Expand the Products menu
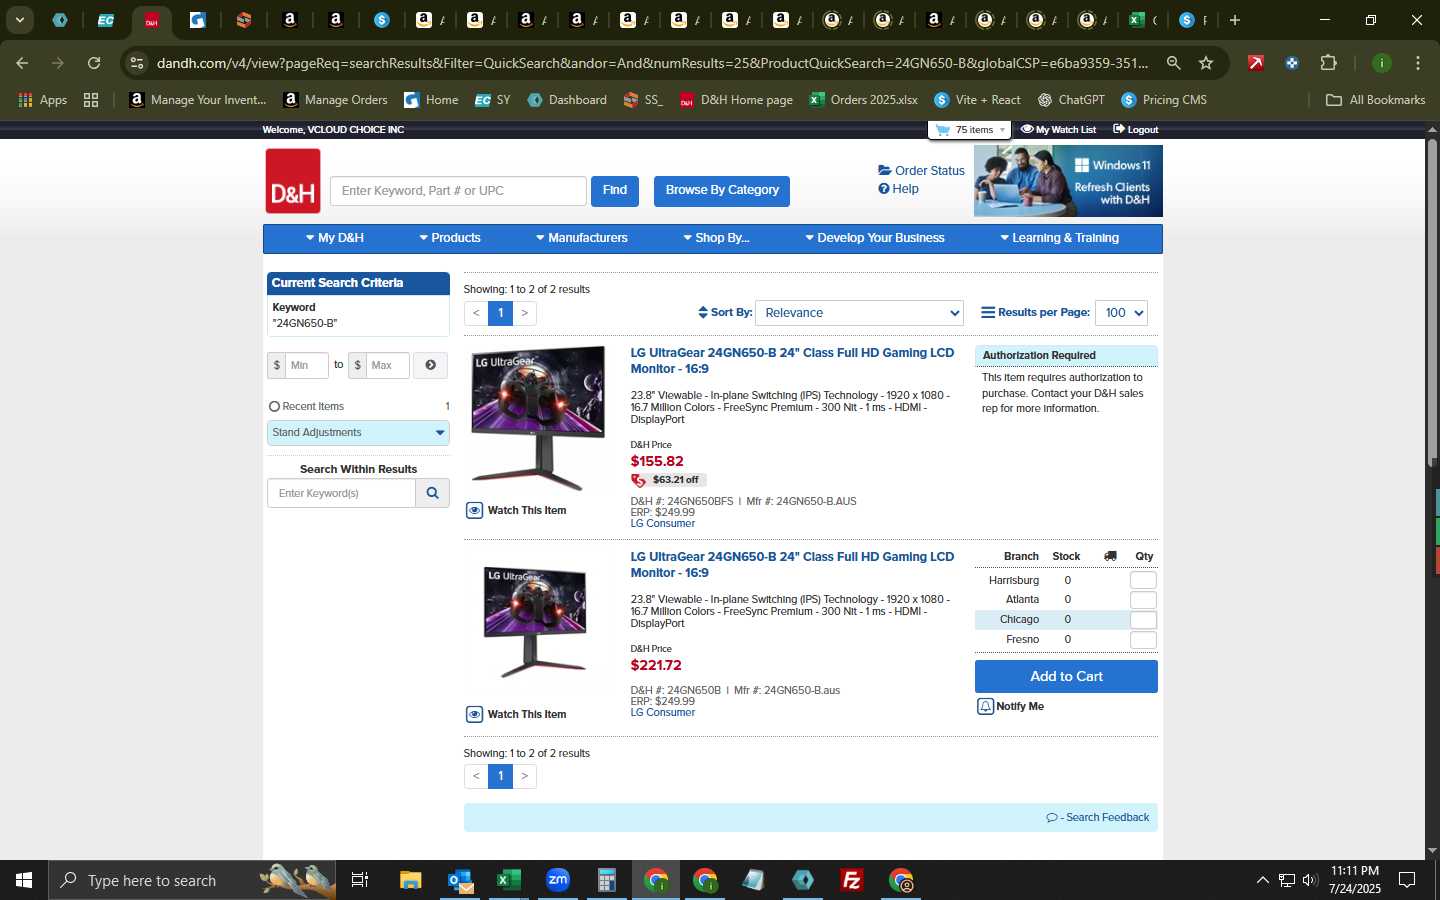Image resolution: width=1440 pixels, height=900 pixels. pos(450,238)
